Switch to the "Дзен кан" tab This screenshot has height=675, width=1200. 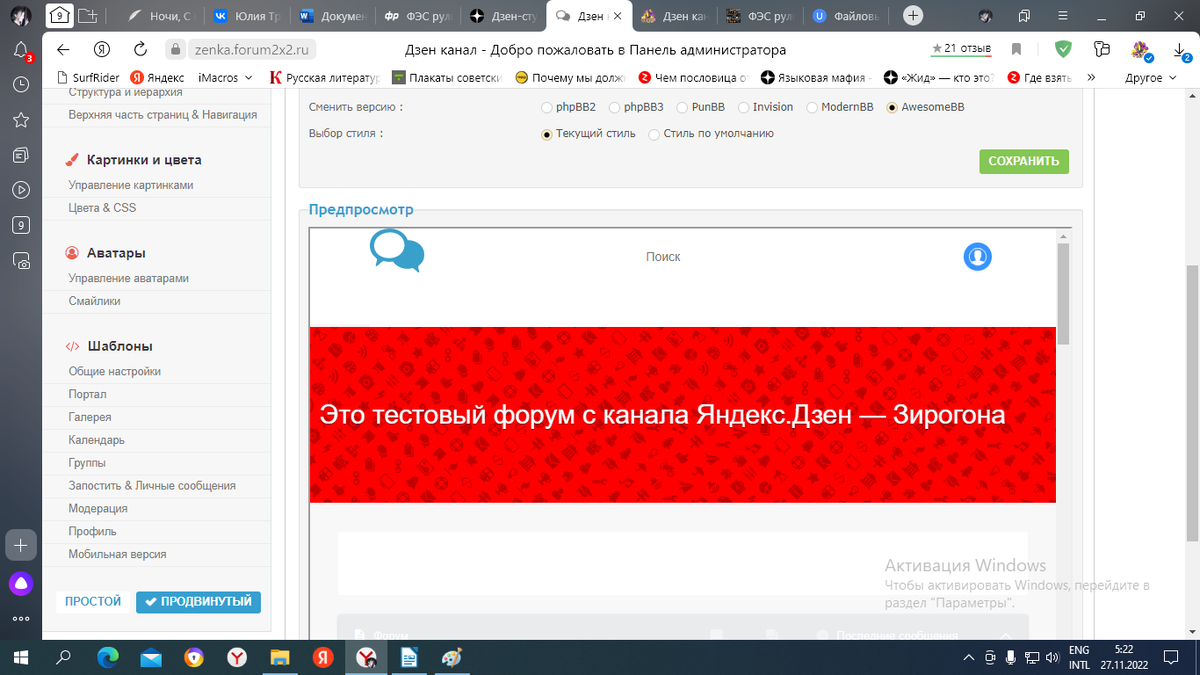[x=677, y=15]
